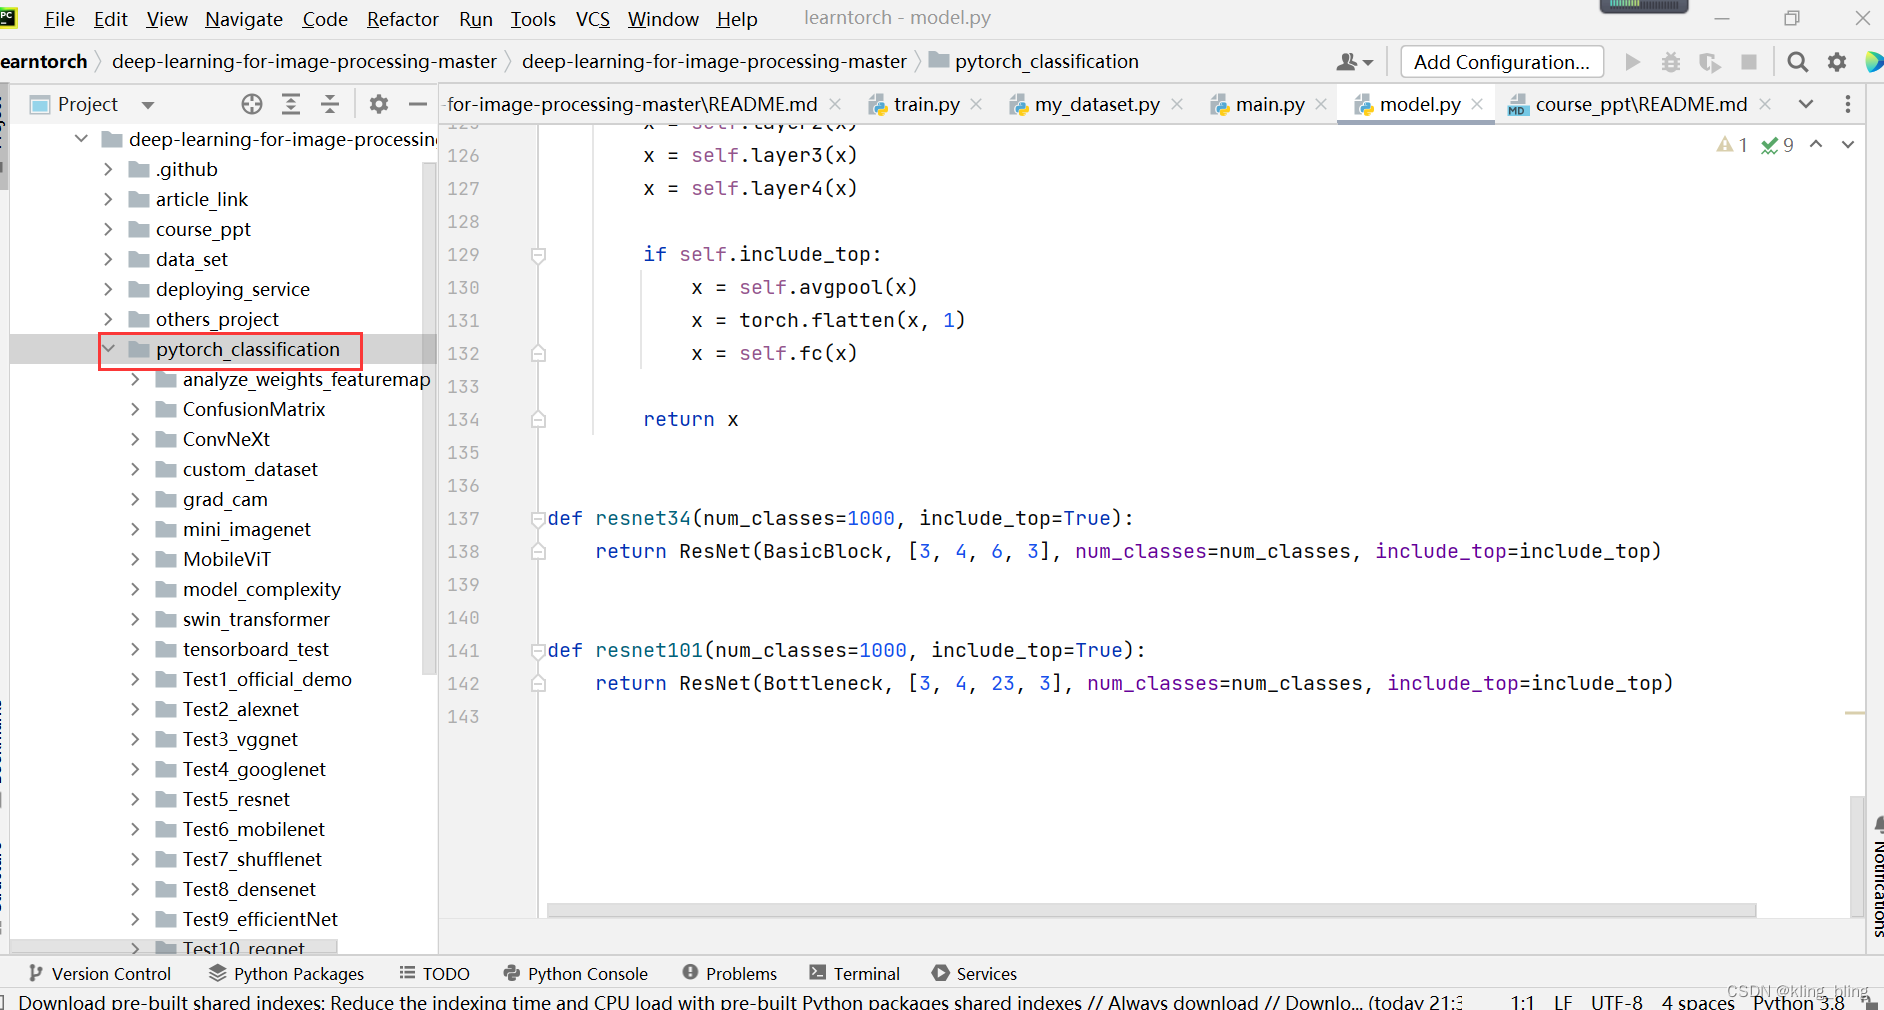Expand the swin_transformer folder
The width and height of the screenshot is (1884, 1010).
coord(136,619)
